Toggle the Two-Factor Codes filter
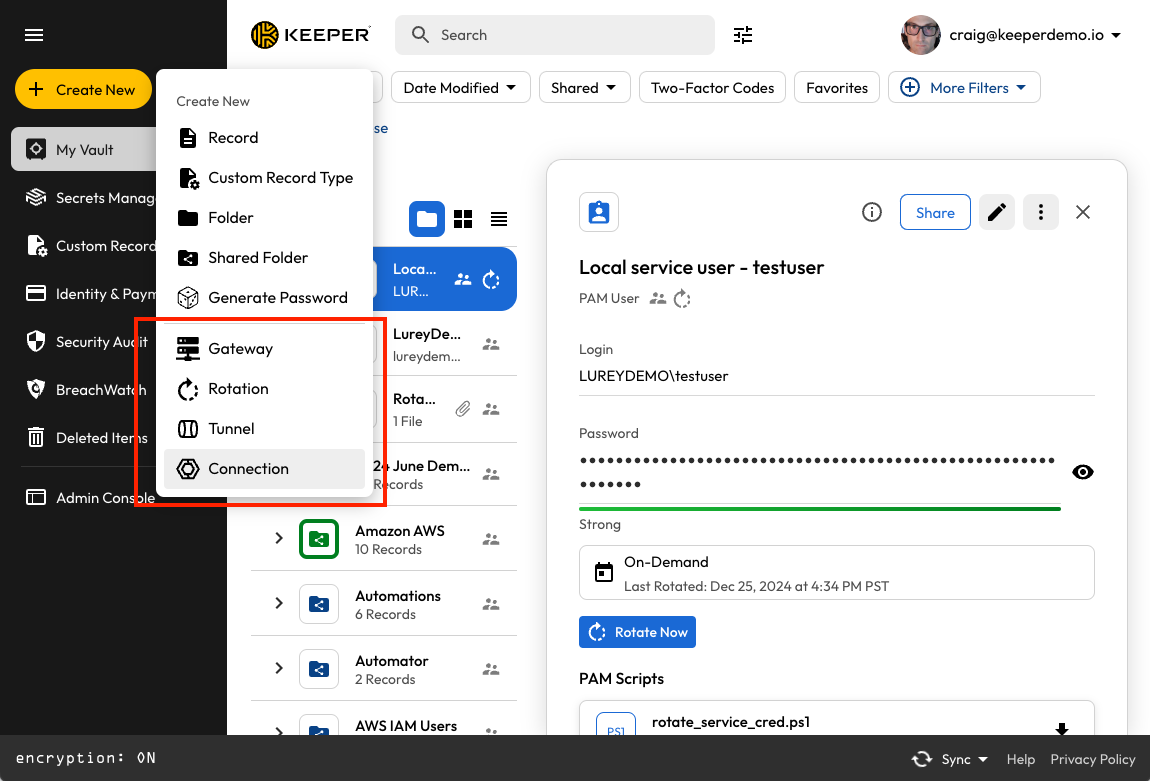 (712, 88)
